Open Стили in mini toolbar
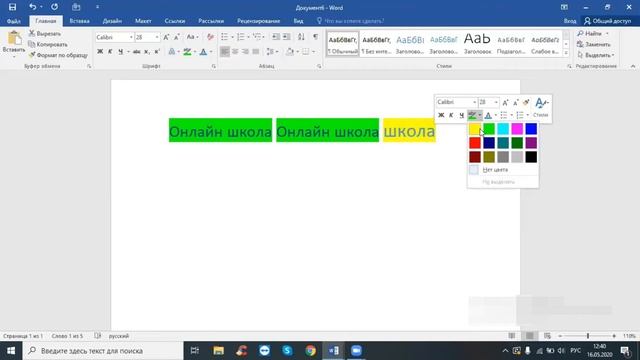 coord(541,108)
